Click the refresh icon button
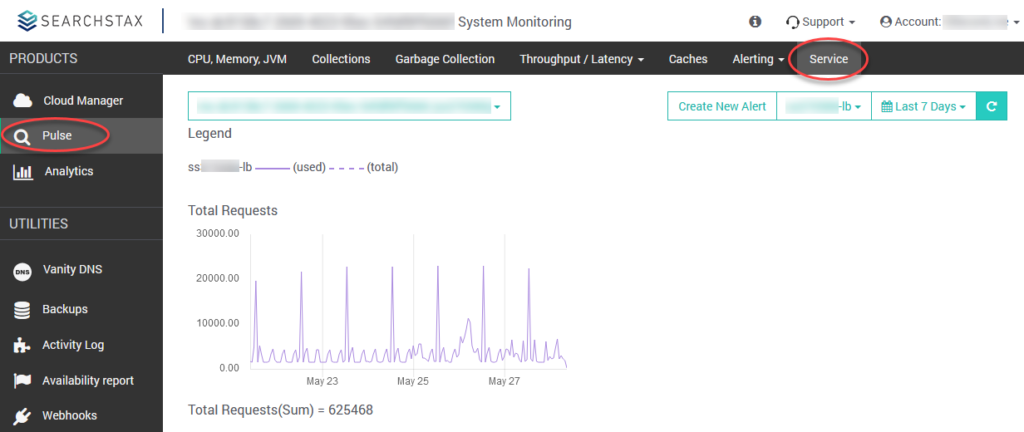This screenshot has height=432, width=1024. coord(991,106)
